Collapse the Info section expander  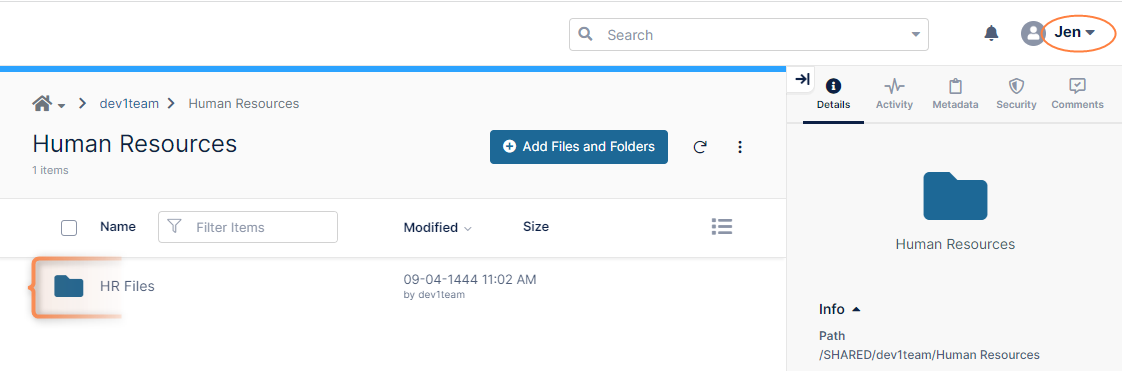click(x=857, y=309)
